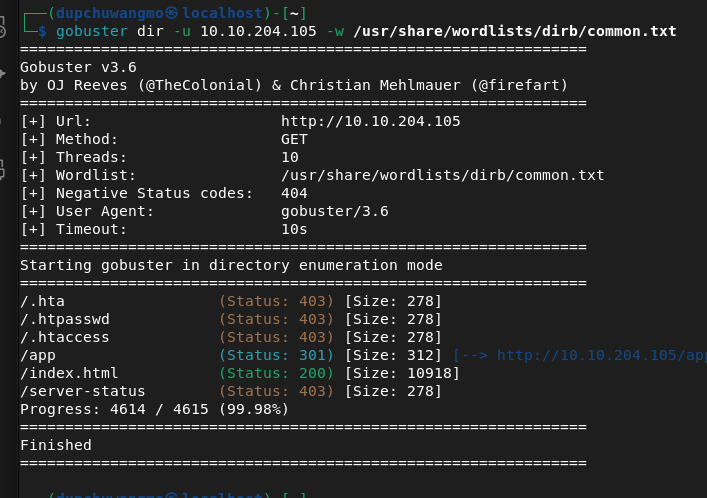The image size is (707, 498).
Task: Click Status 301 on the /app row
Action: [276, 355]
